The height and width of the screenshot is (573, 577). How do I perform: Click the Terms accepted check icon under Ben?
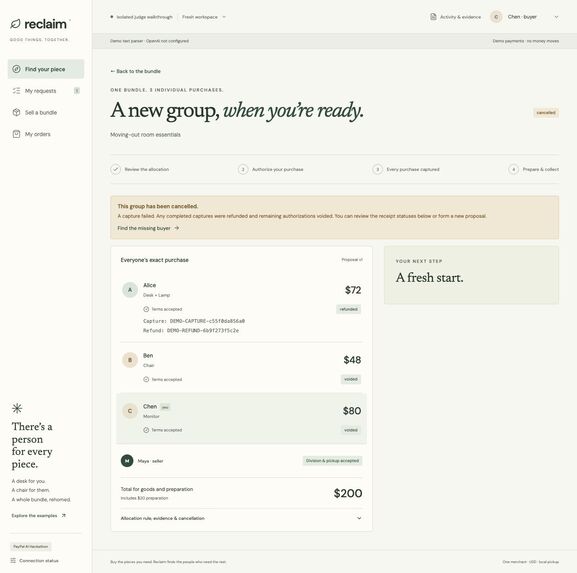(146, 379)
